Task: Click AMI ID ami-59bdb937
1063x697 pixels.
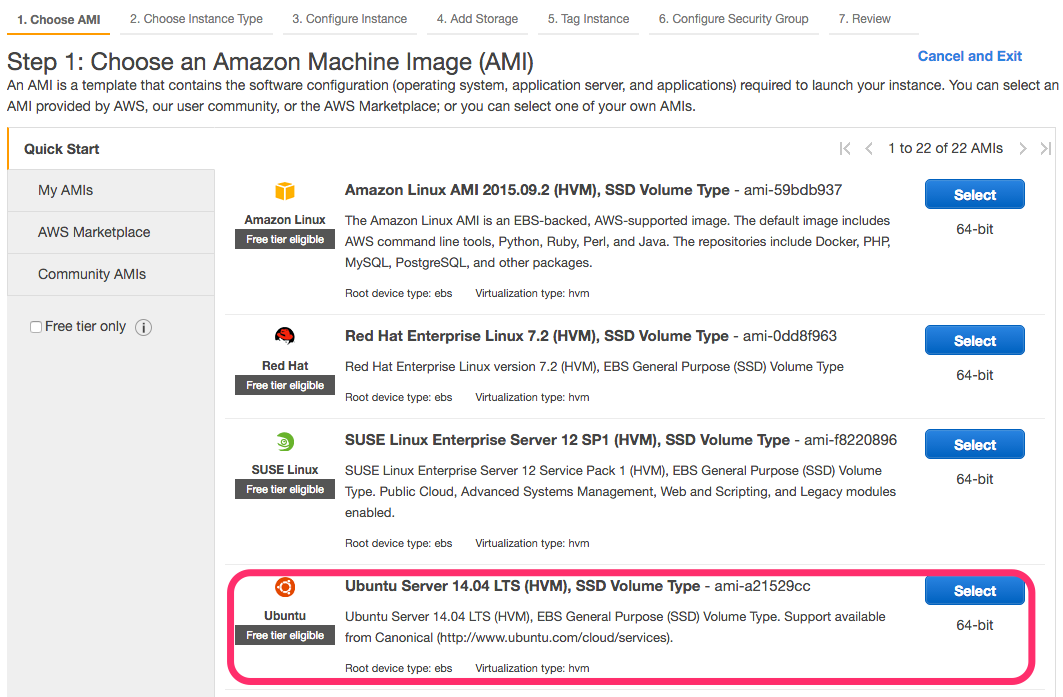Action: pyautogui.click(x=793, y=190)
